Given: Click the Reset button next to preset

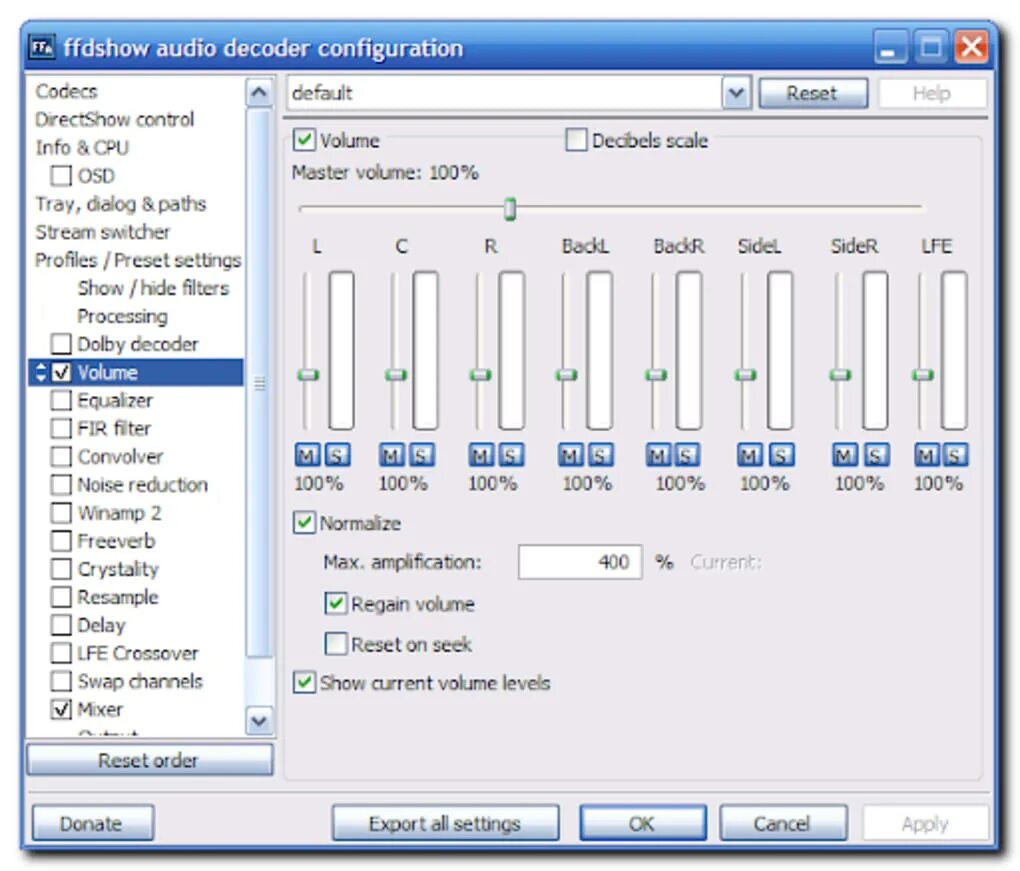Looking at the screenshot, I should (812, 93).
